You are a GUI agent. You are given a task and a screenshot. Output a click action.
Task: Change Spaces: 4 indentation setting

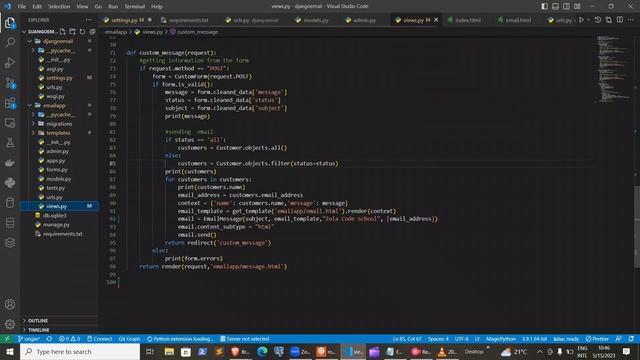[x=438, y=339]
